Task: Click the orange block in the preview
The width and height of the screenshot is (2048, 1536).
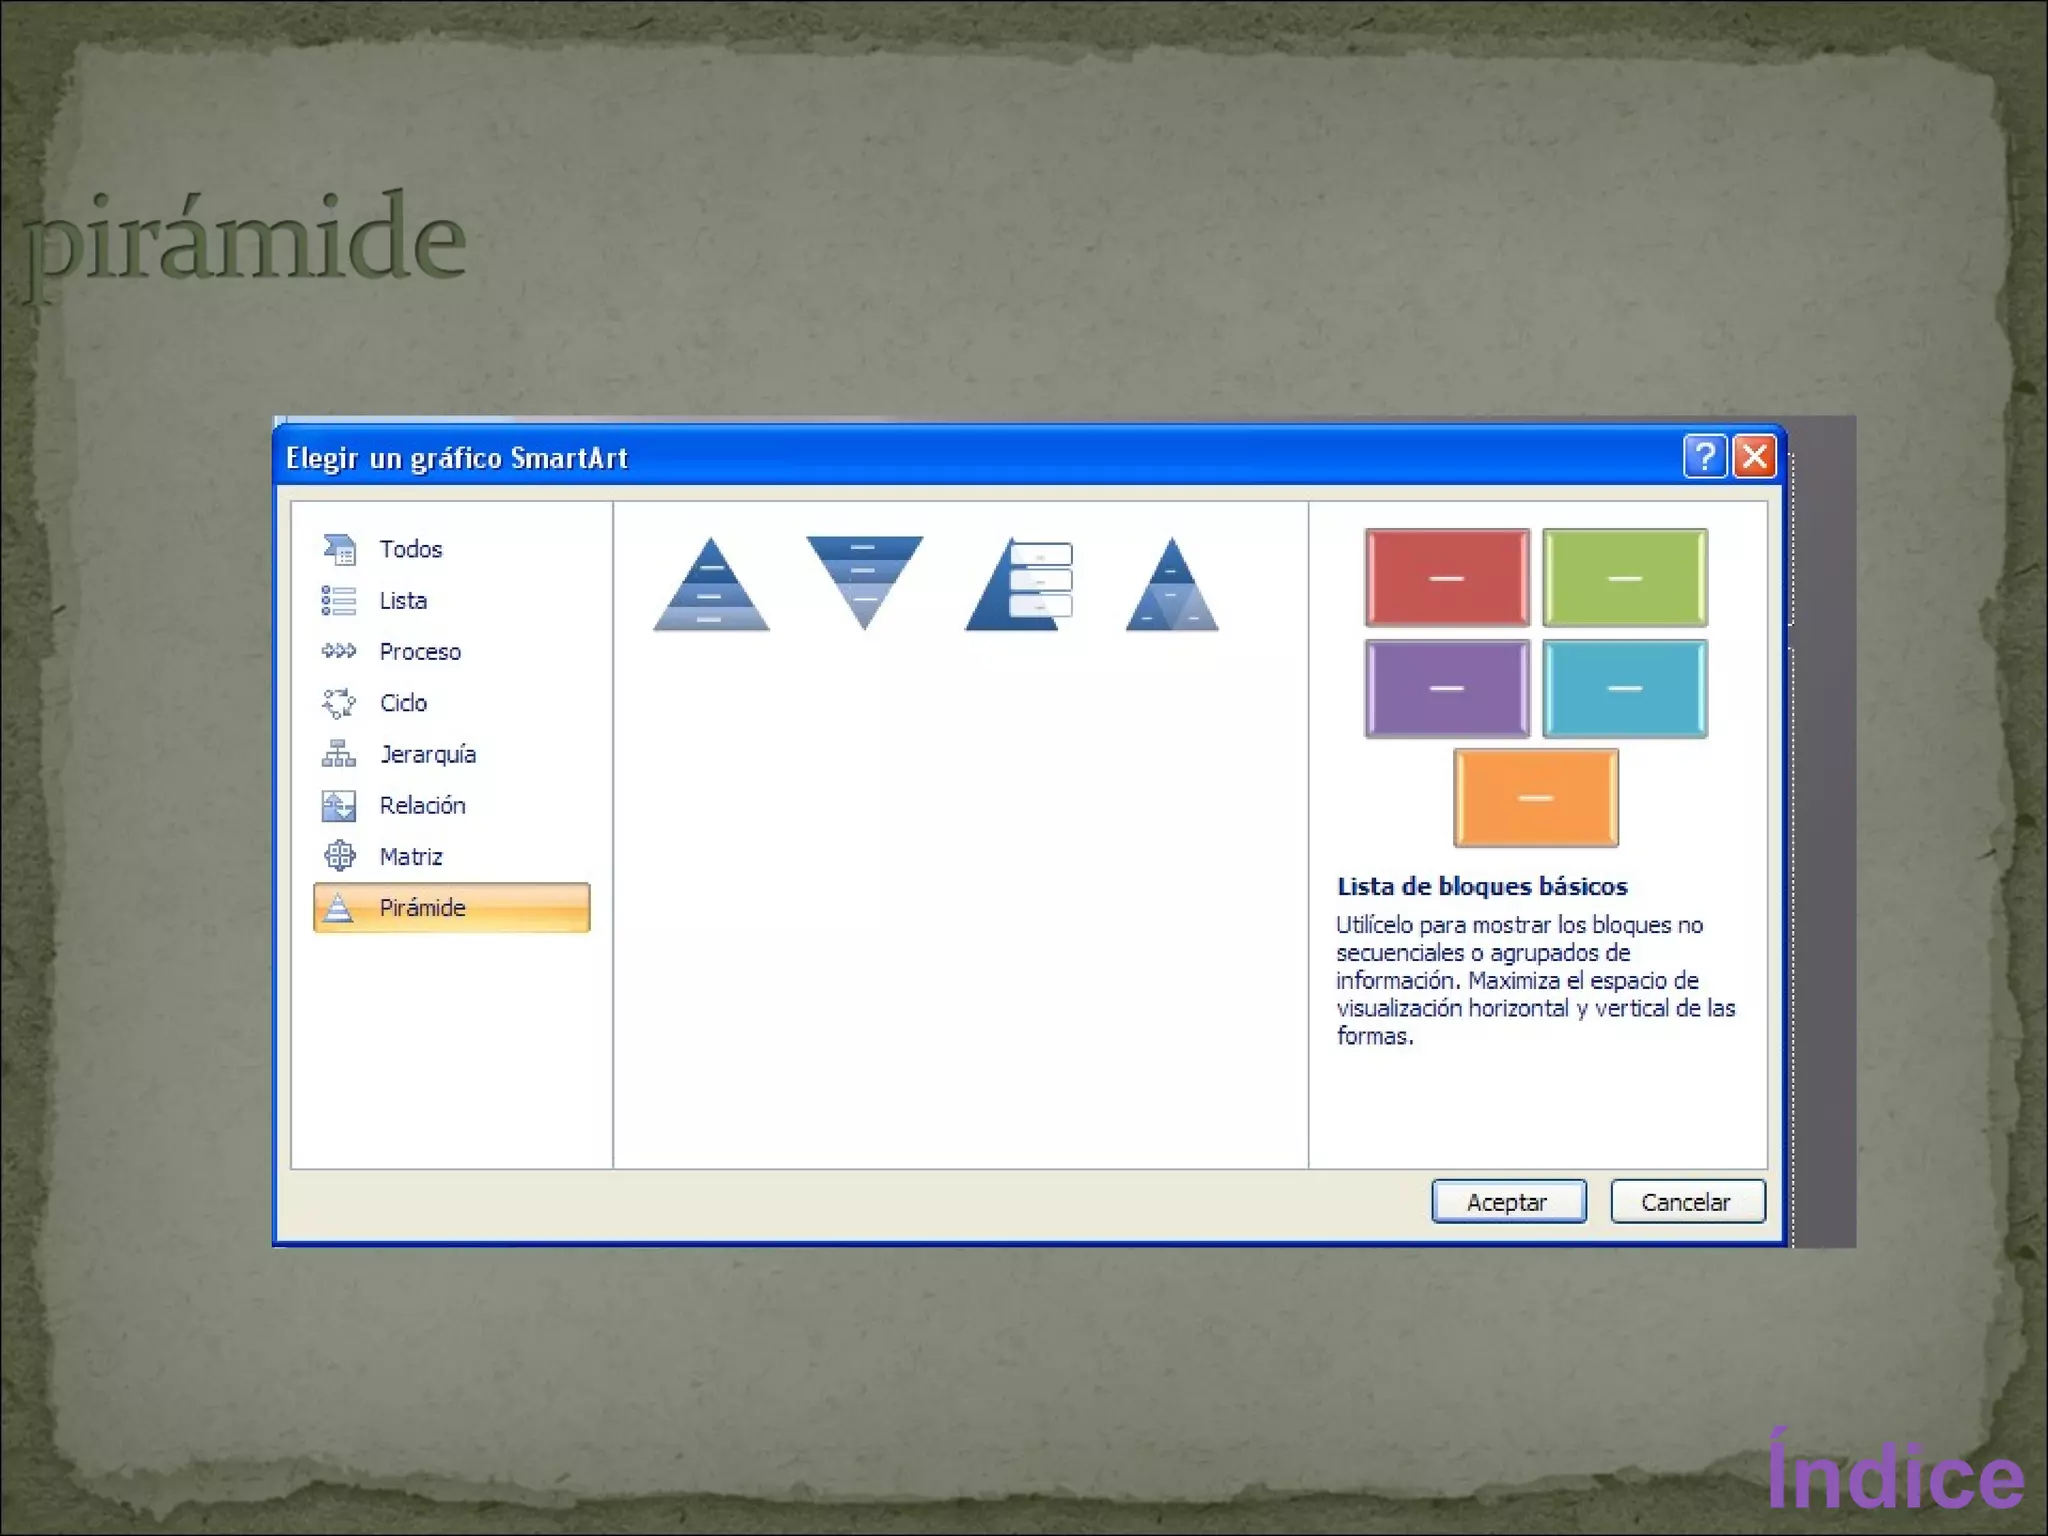Action: pos(1536,798)
